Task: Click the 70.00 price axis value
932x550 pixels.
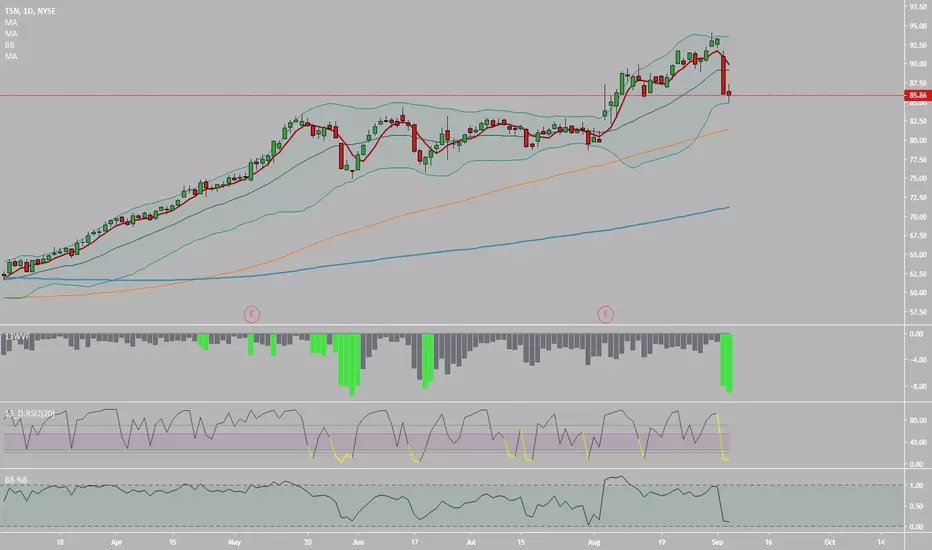Action: point(918,216)
